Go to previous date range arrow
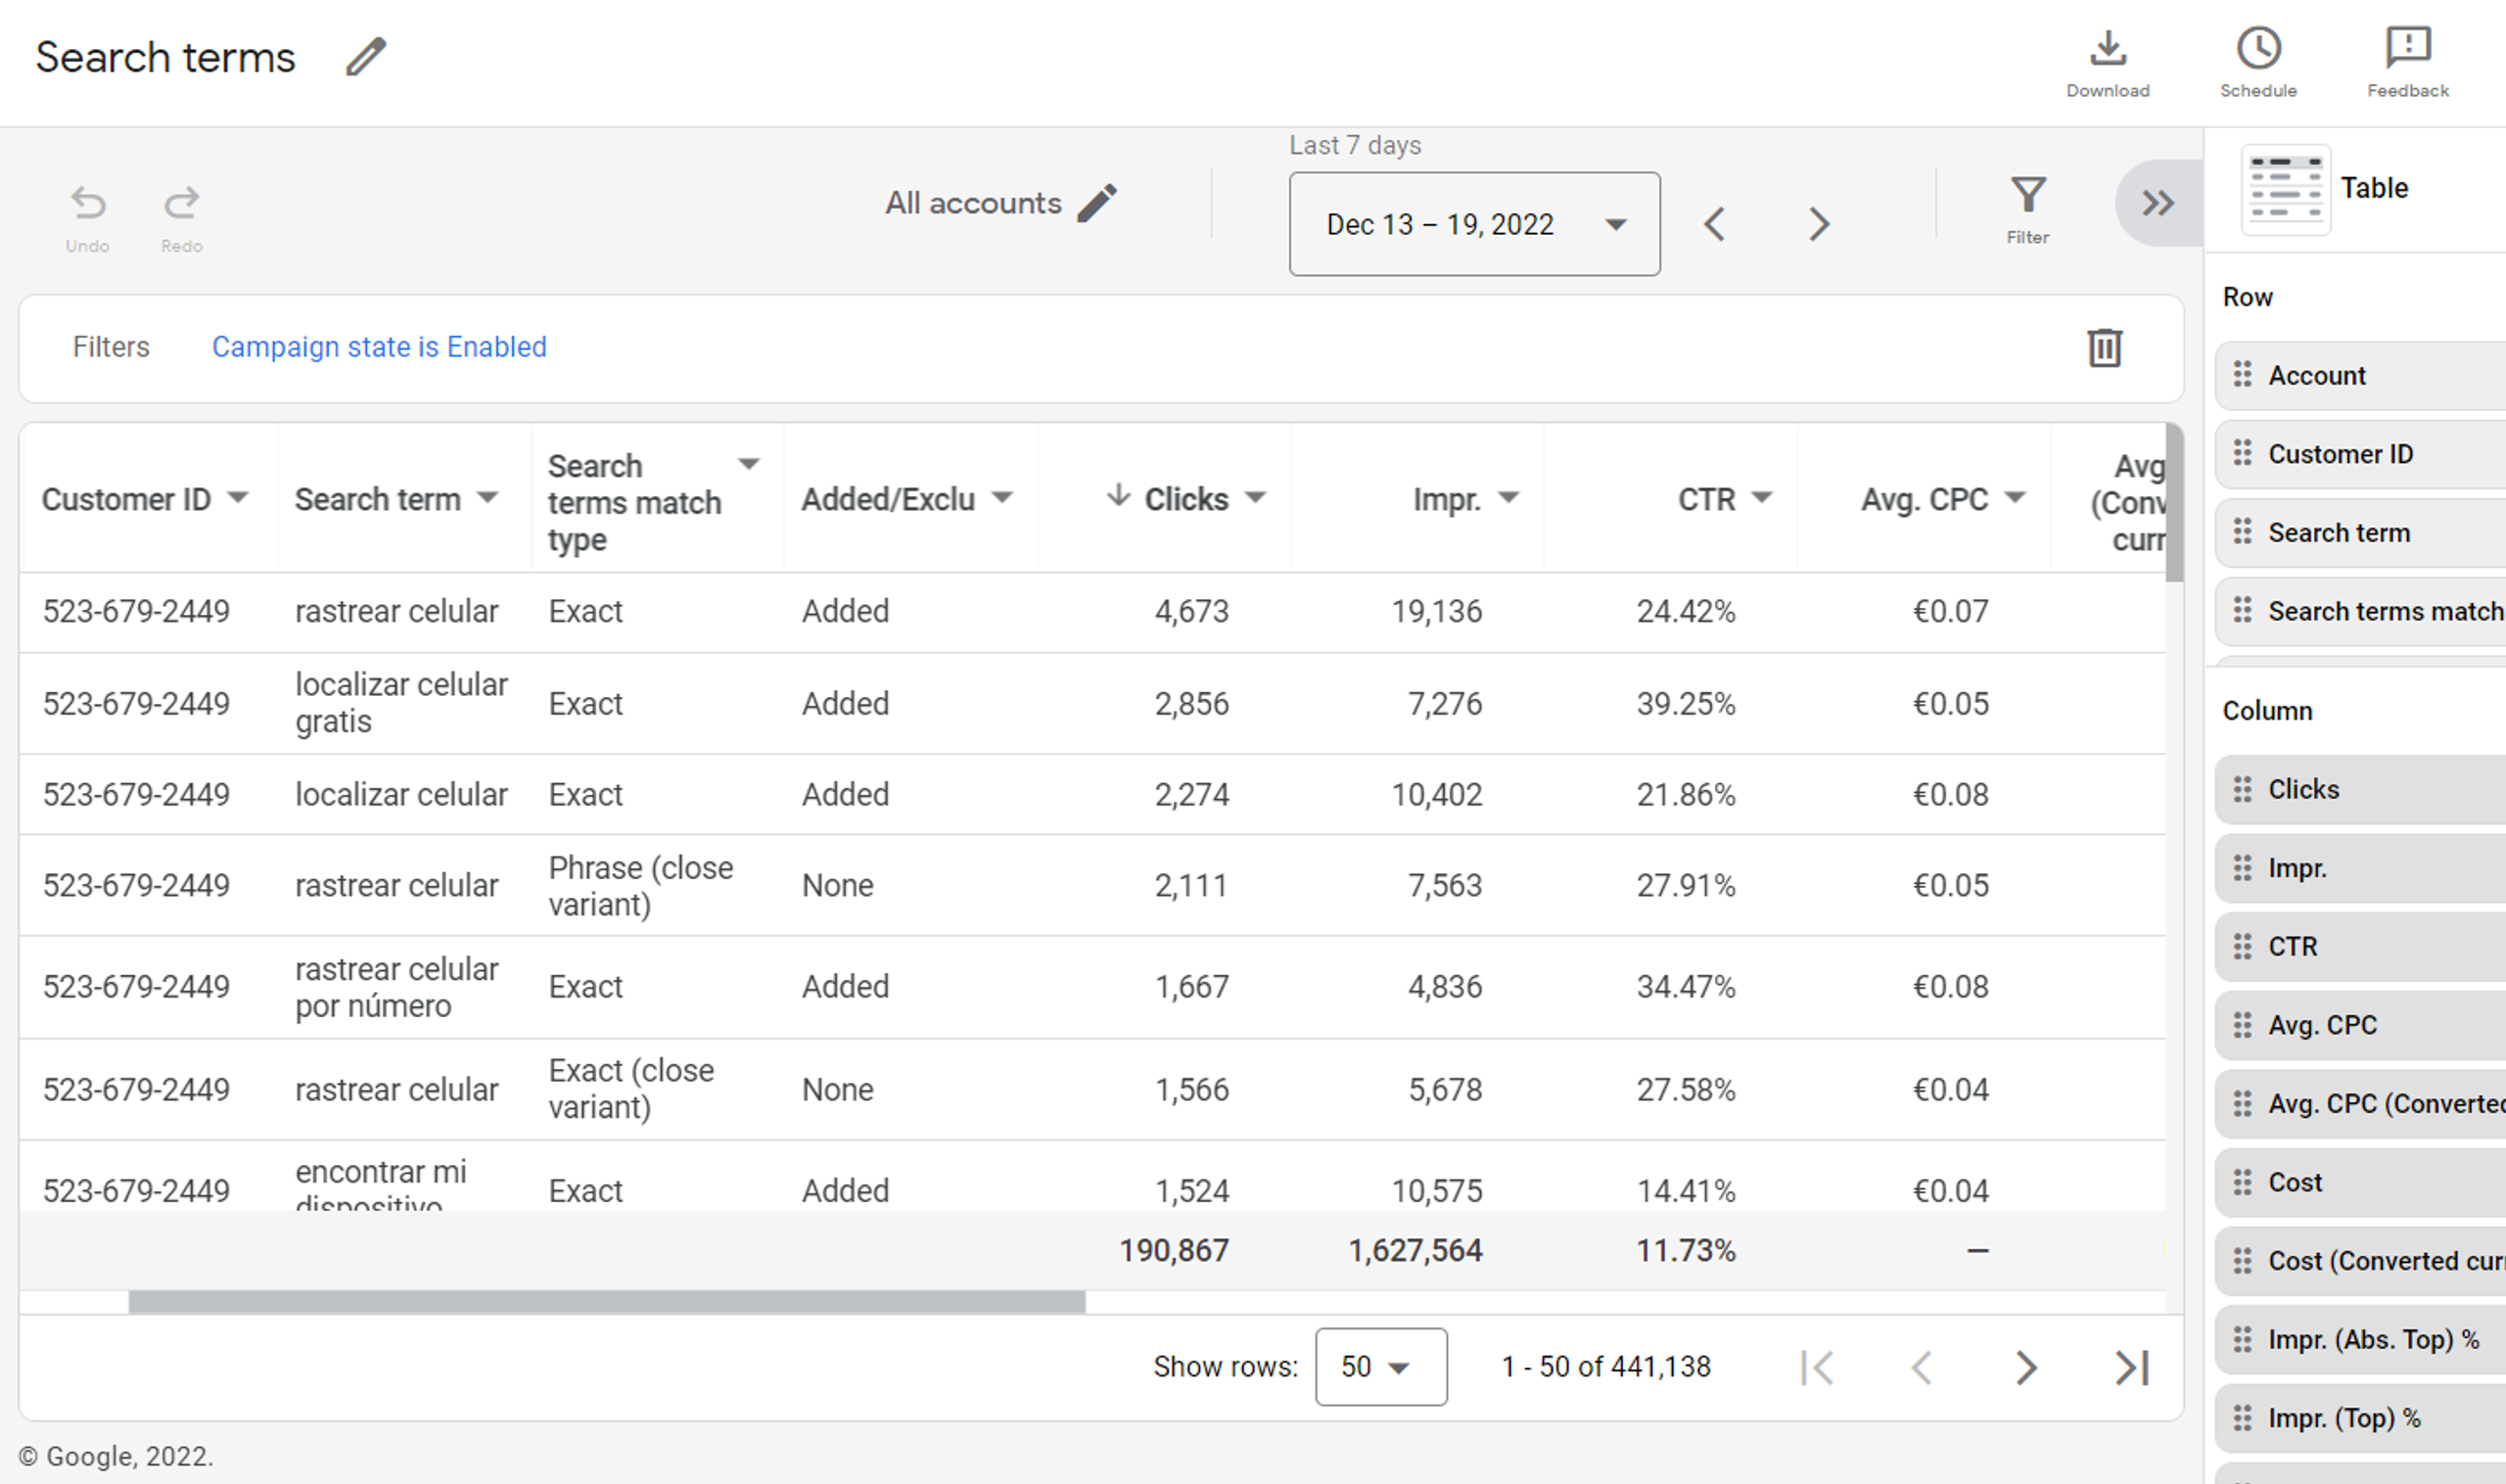Image resolution: width=2506 pixels, height=1484 pixels. (x=1715, y=224)
